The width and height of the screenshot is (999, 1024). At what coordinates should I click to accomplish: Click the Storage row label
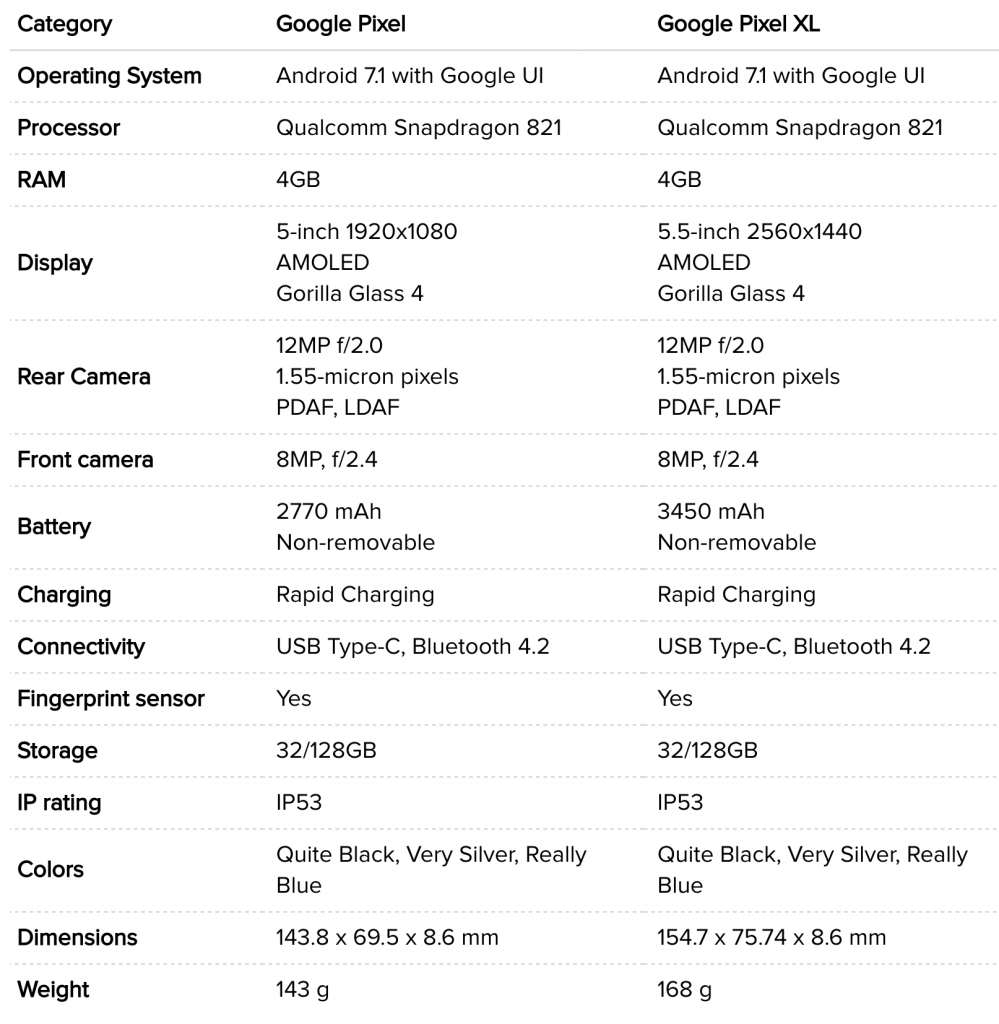[57, 751]
